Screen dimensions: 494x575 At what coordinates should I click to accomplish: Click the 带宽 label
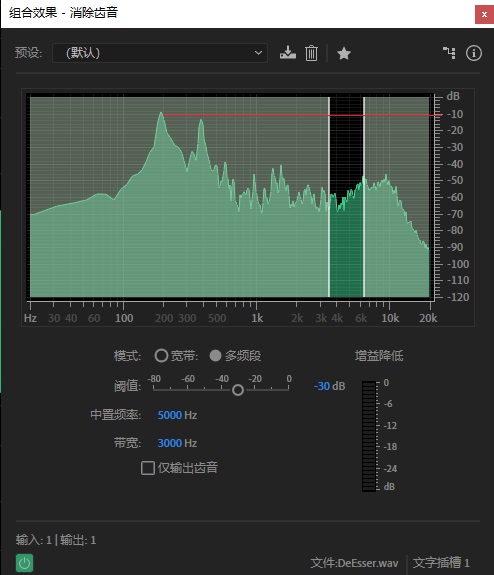click(127, 443)
